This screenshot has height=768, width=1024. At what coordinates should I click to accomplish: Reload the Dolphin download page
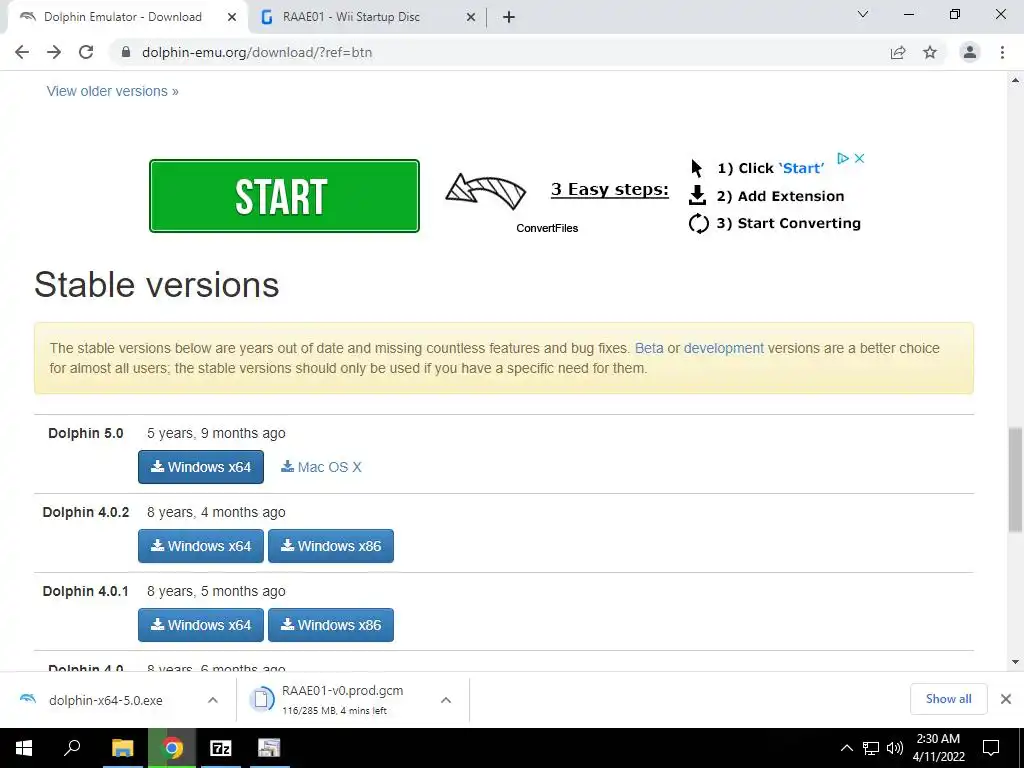coord(86,52)
